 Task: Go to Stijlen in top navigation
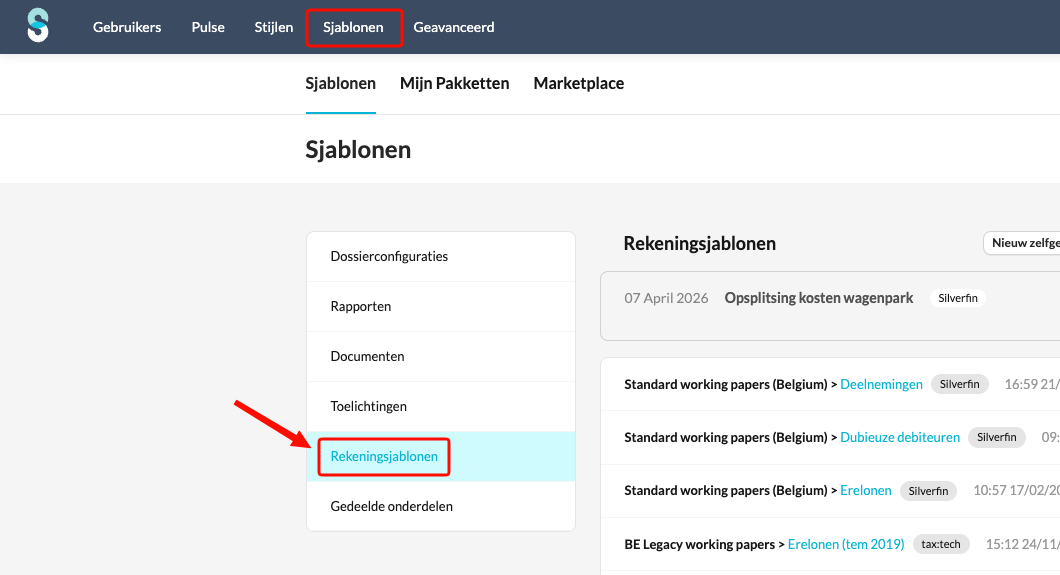pyautogui.click(x=274, y=27)
